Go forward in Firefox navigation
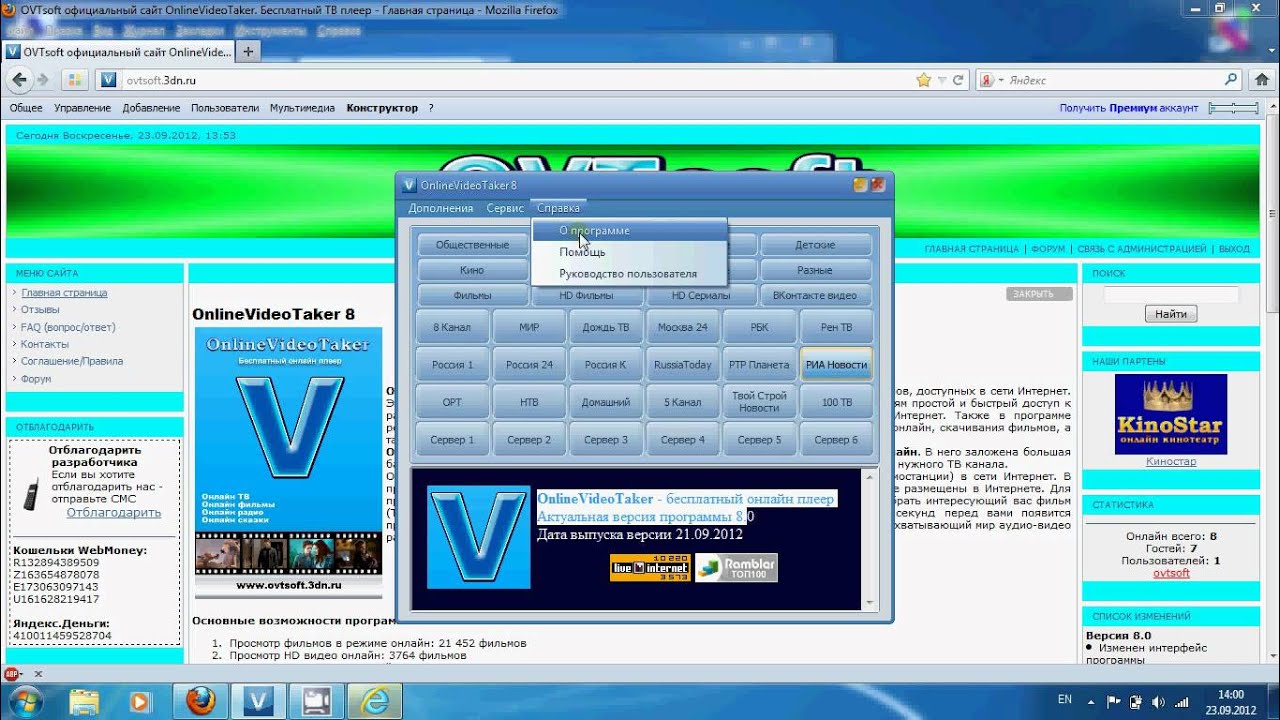 43,80
